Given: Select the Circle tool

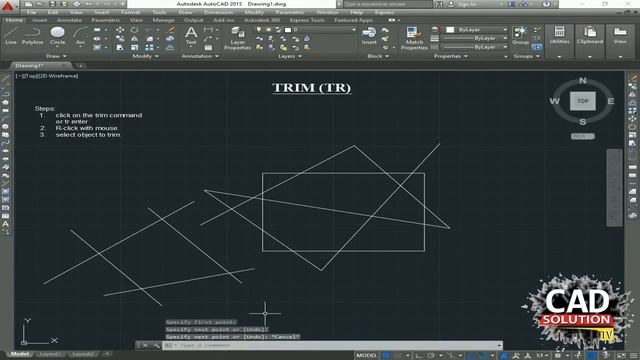Looking at the screenshot, I should 58,36.
